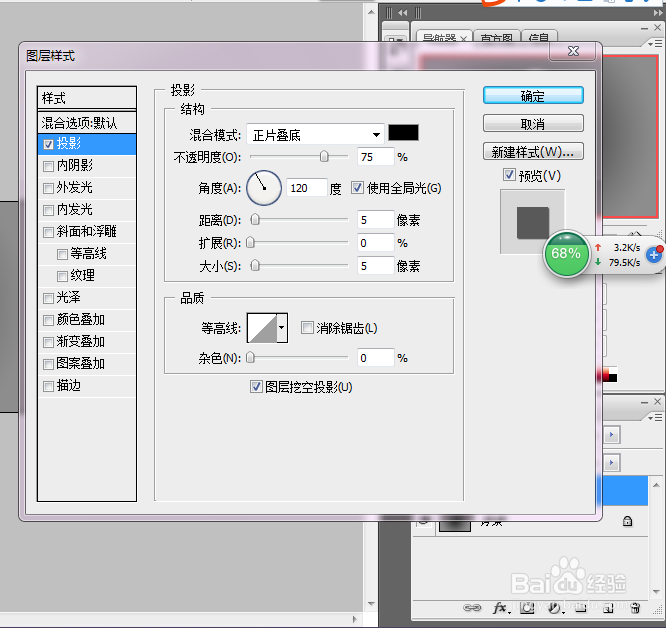Screen dimensions: 666x628
Task: Open the 等高线 contour picker arrow
Action: tap(282, 327)
